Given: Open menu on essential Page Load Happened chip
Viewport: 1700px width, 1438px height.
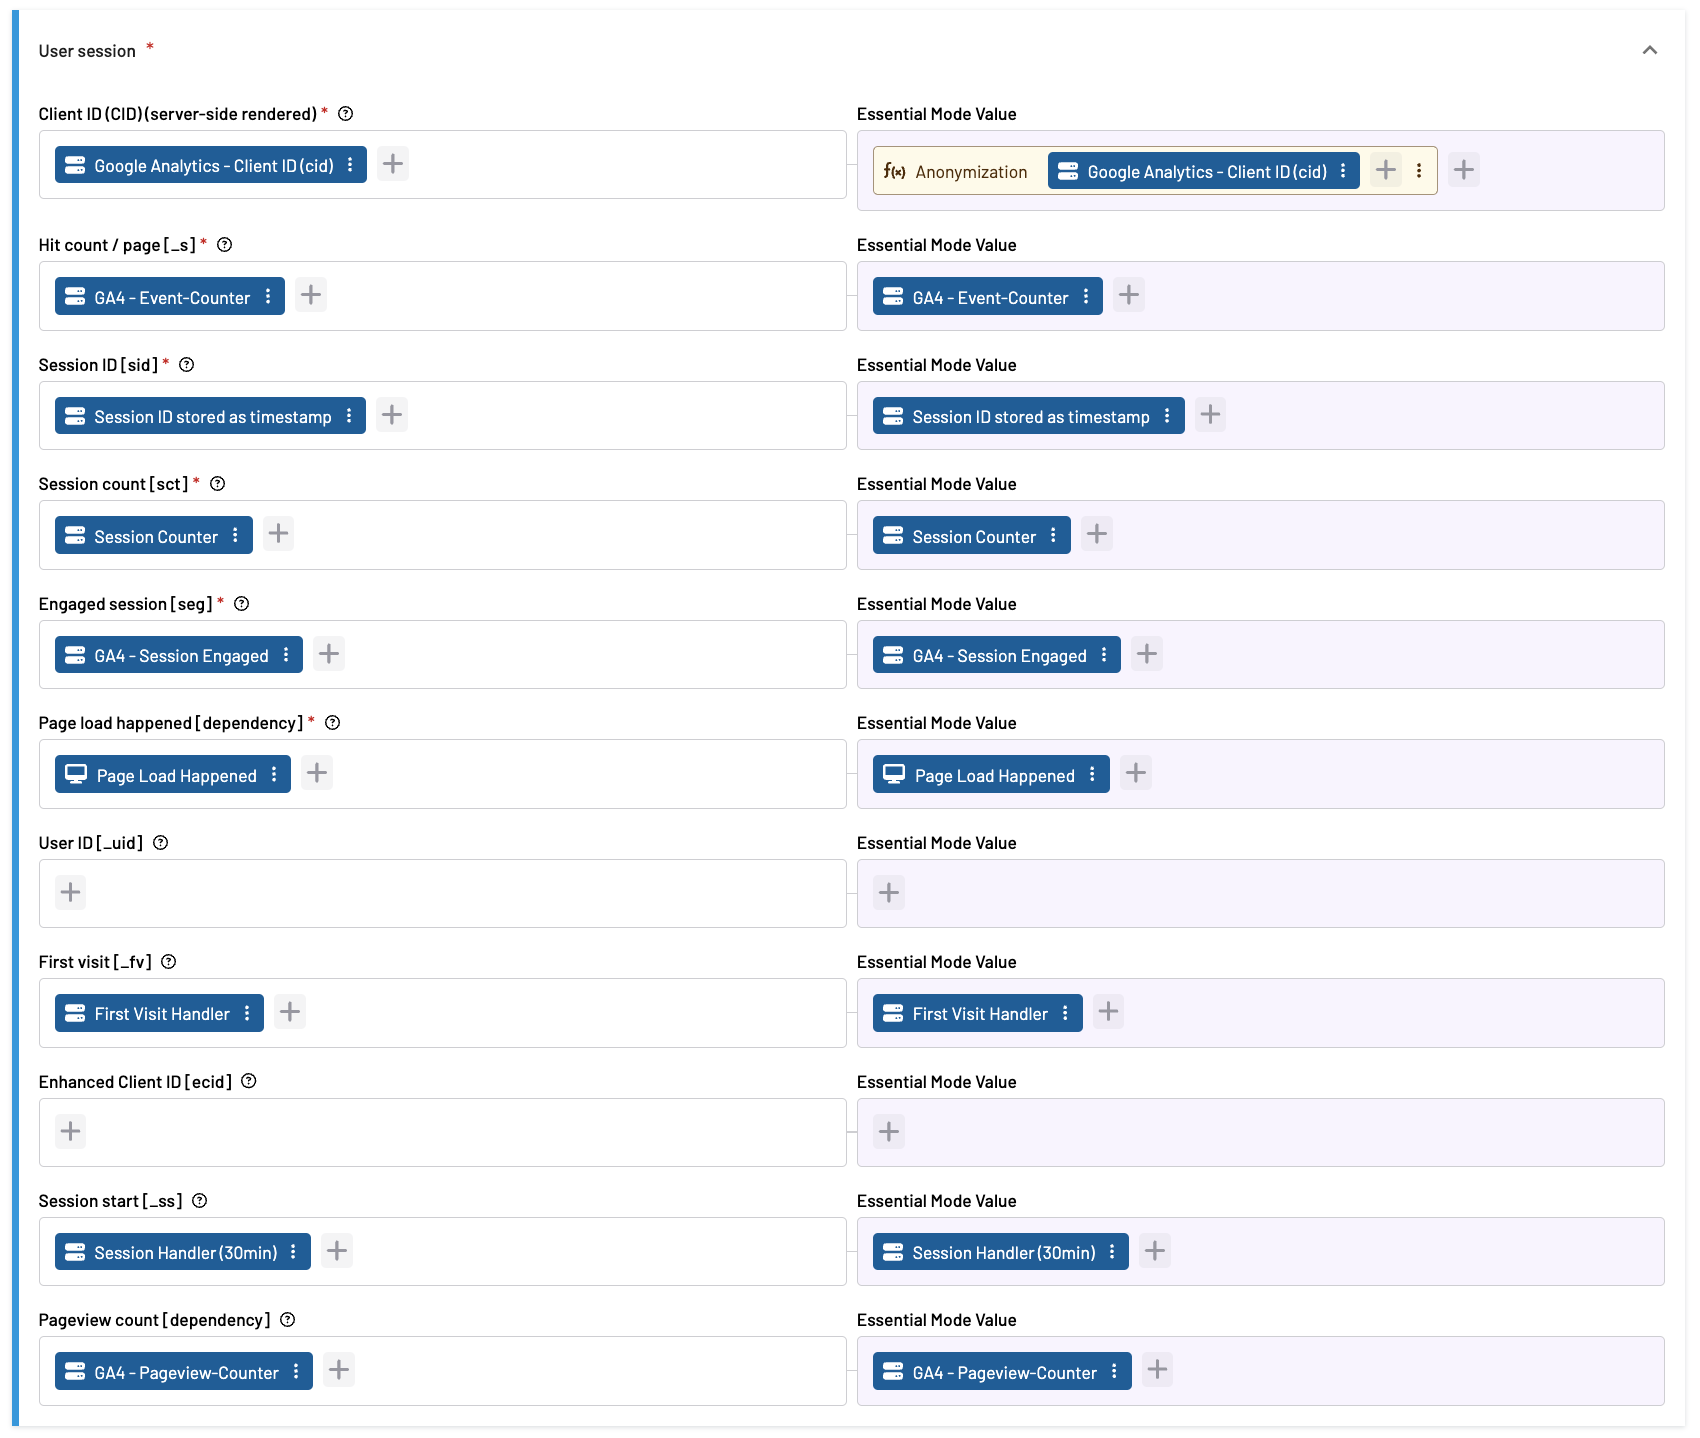Looking at the screenshot, I should tap(1092, 775).
